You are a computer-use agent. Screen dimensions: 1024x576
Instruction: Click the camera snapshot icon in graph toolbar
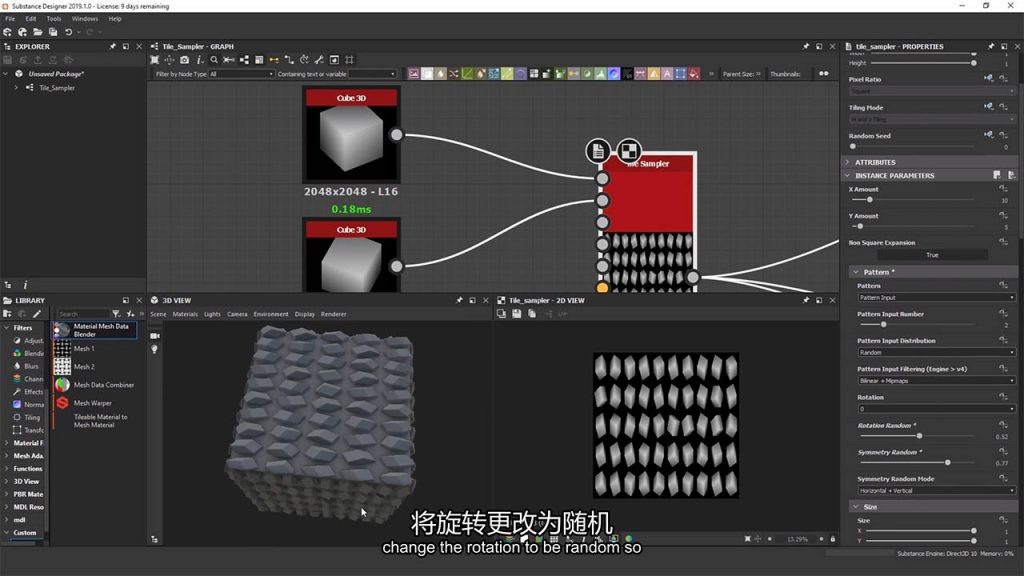coord(184,60)
